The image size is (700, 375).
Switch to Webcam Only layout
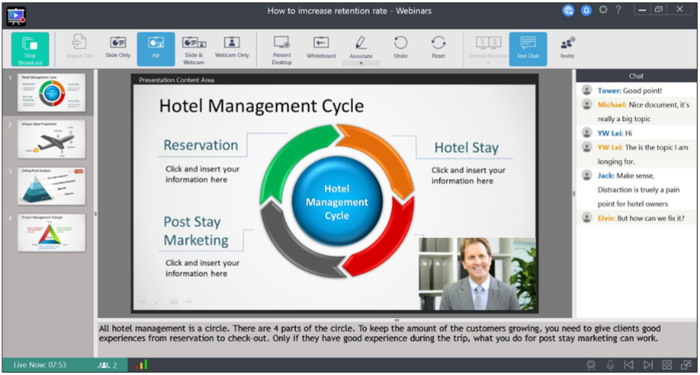pos(232,48)
